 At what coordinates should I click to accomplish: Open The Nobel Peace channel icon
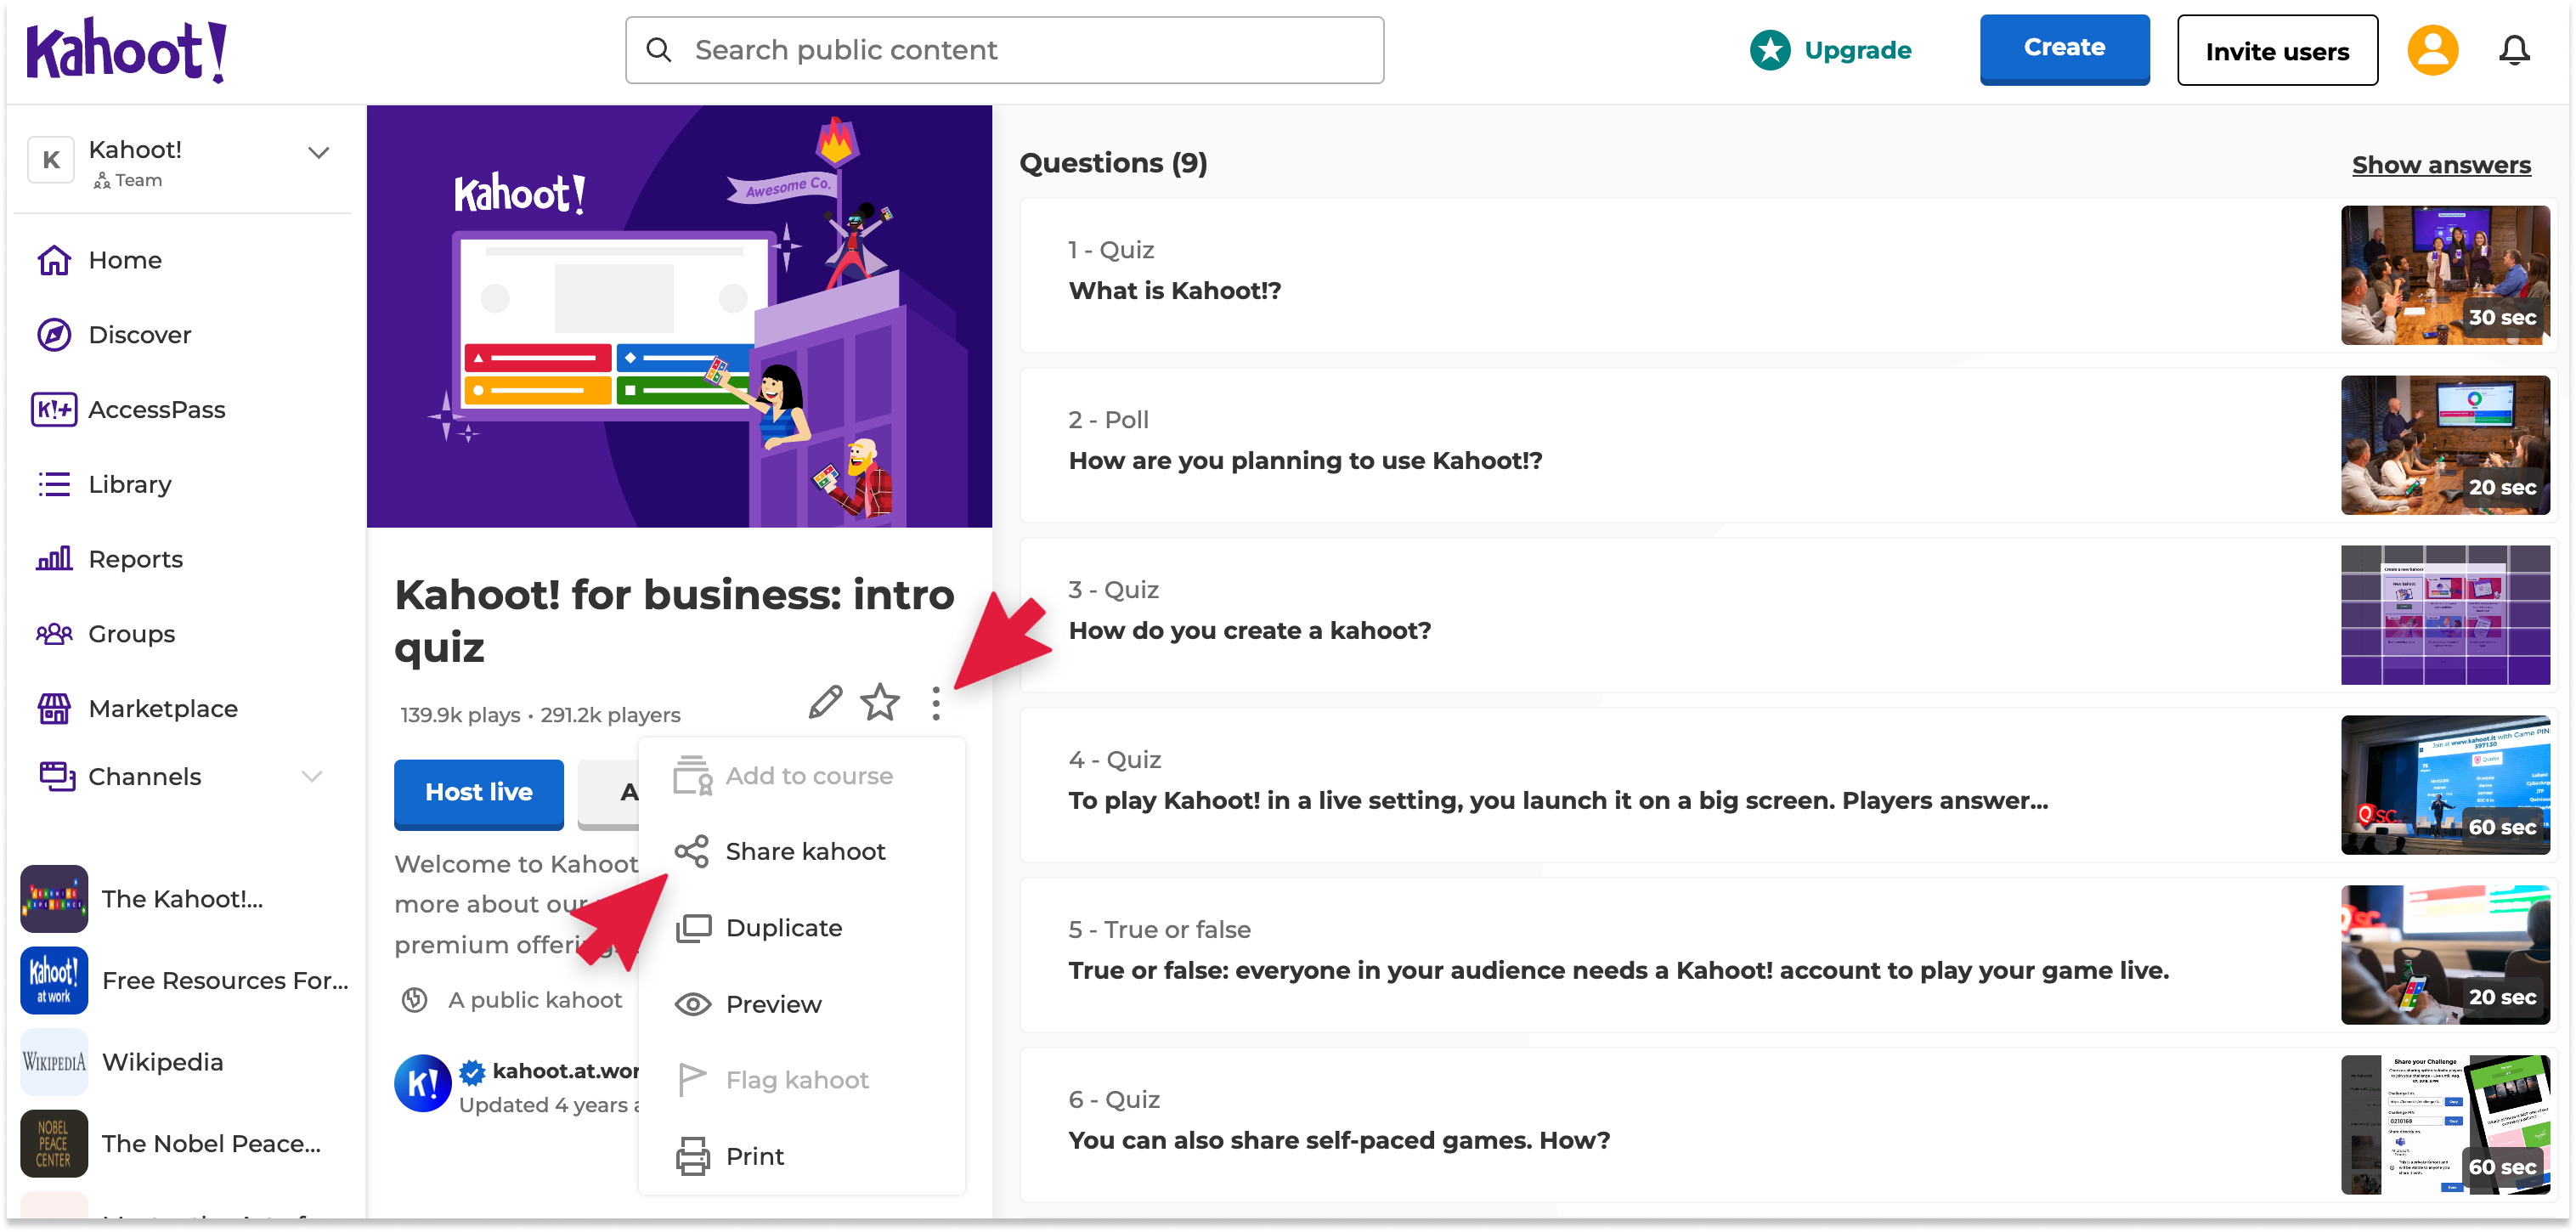[54, 1144]
